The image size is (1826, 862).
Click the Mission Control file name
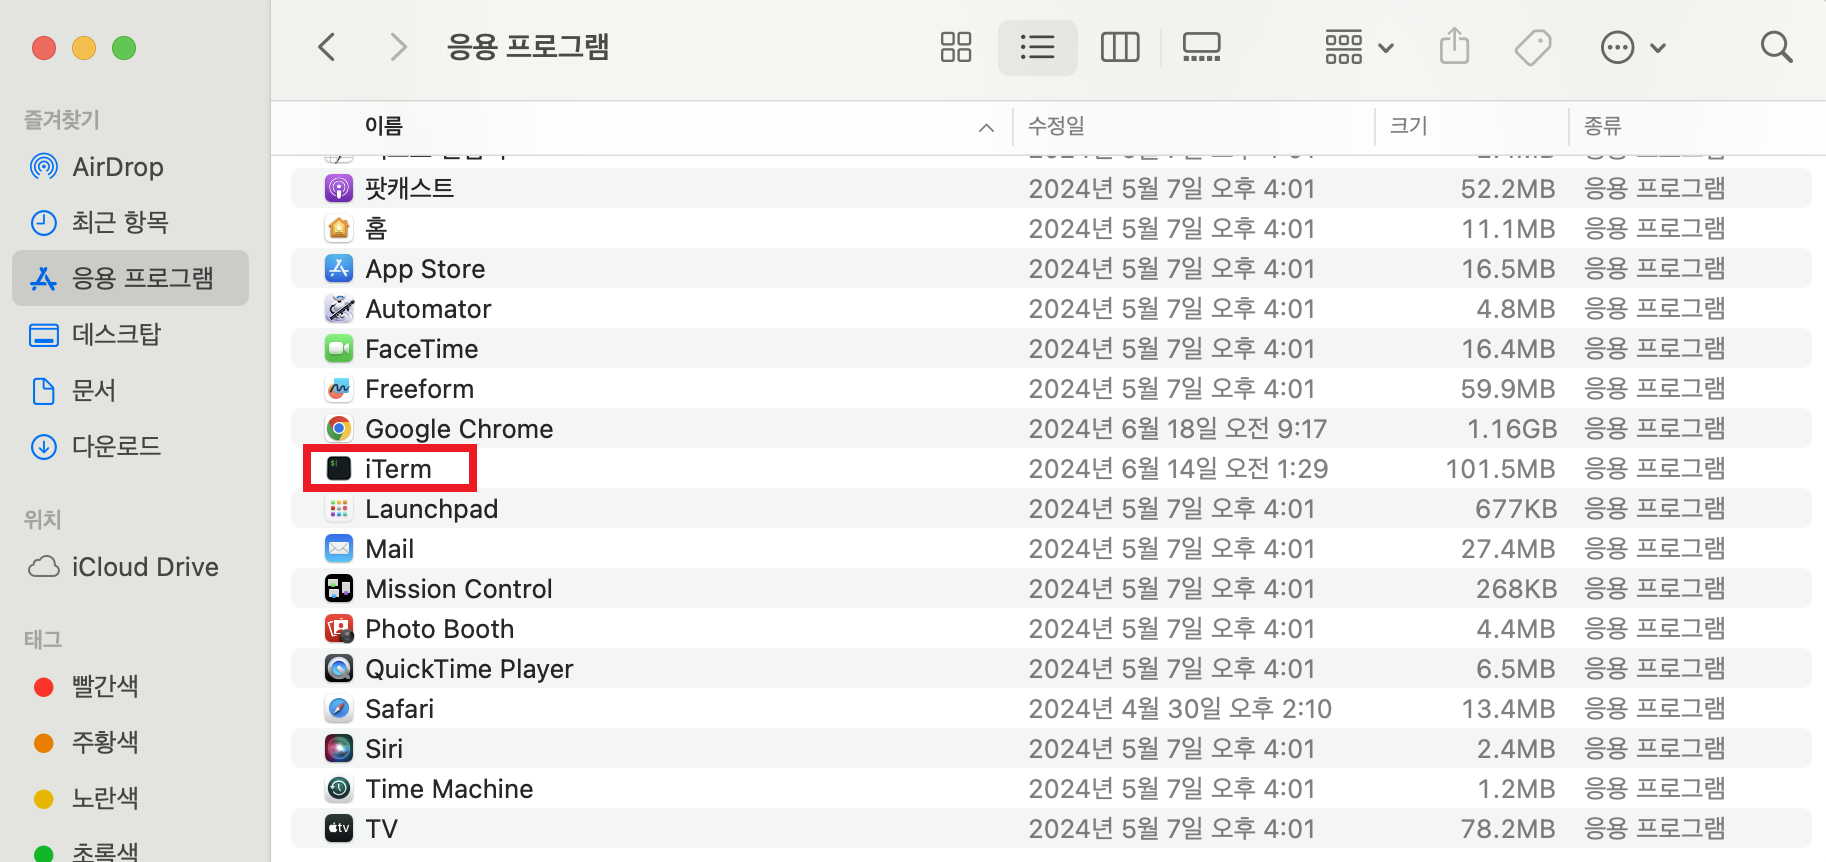[459, 589]
